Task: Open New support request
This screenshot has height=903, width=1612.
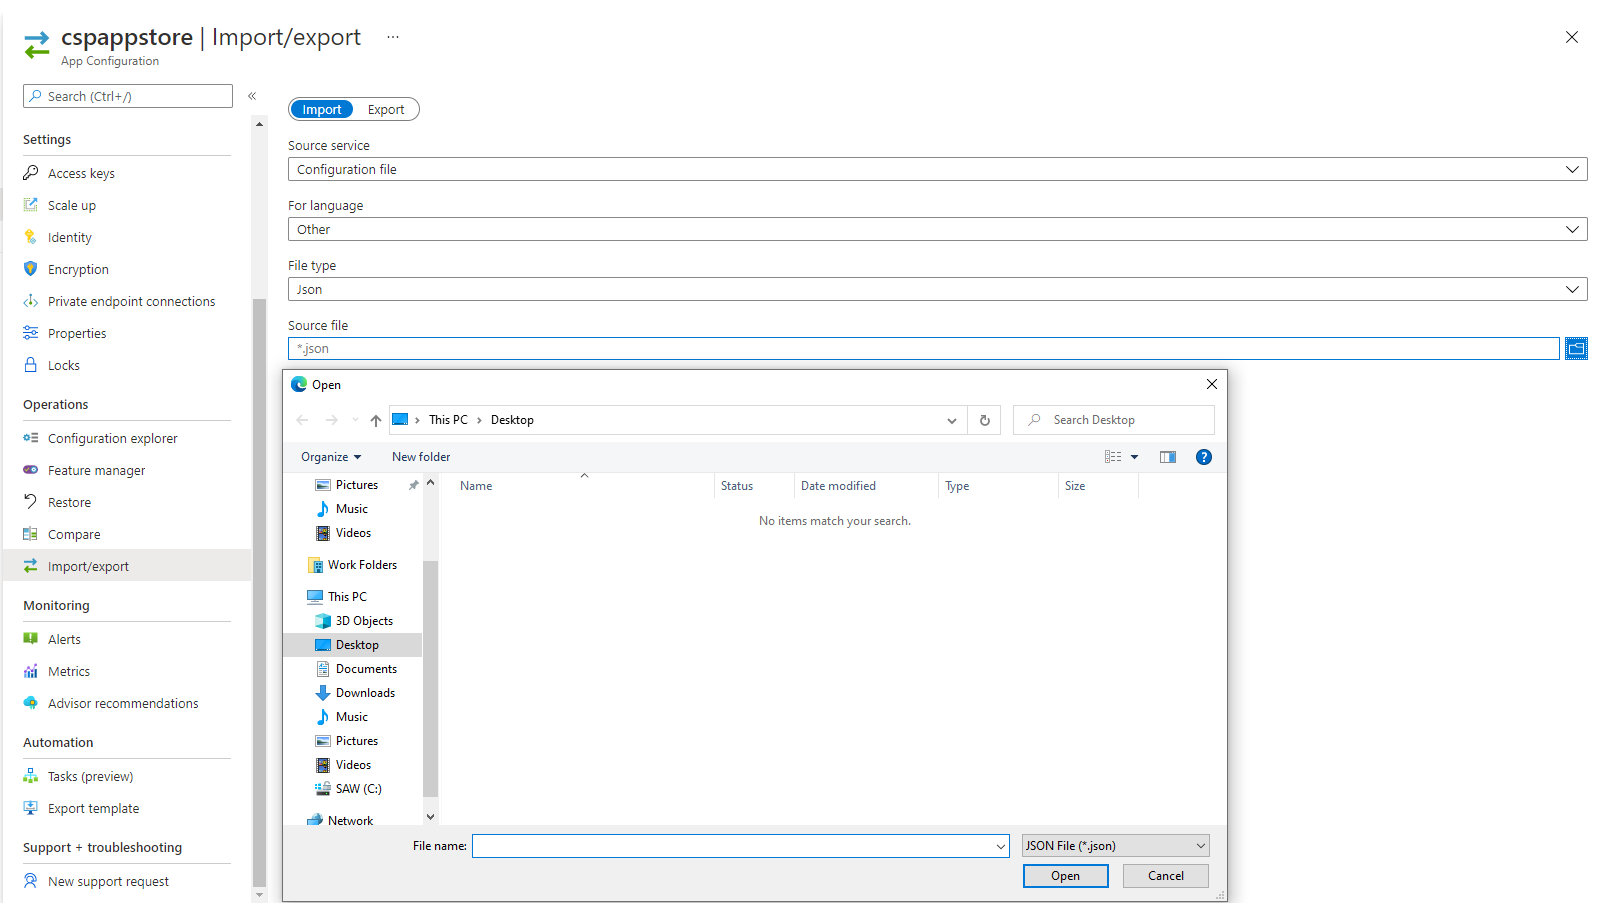Action: click(x=108, y=881)
